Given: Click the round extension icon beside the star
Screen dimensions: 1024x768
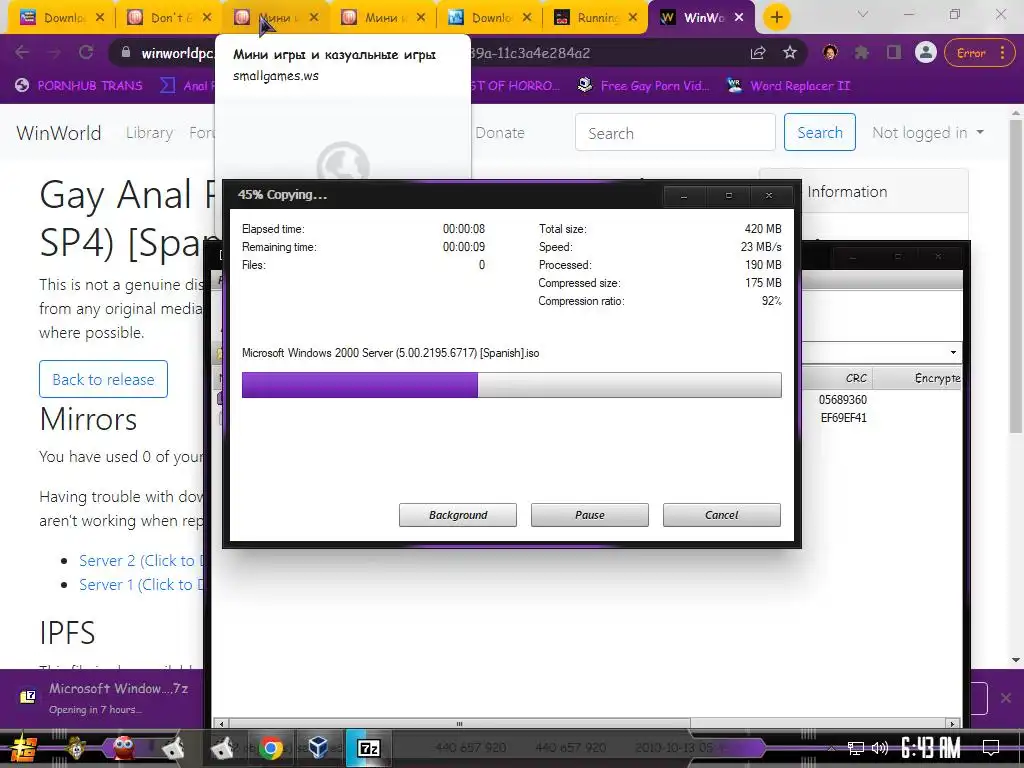Looking at the screenshot, I should [x=830, y=53].
